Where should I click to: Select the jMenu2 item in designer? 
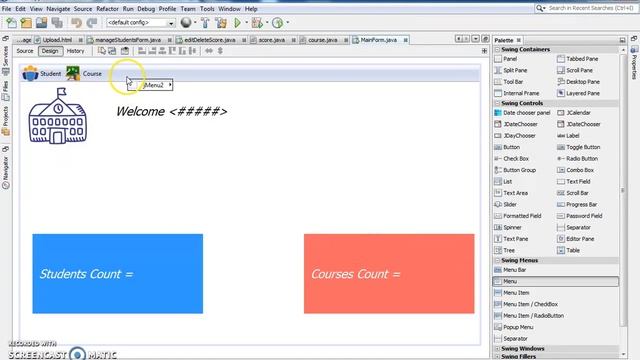150,85
